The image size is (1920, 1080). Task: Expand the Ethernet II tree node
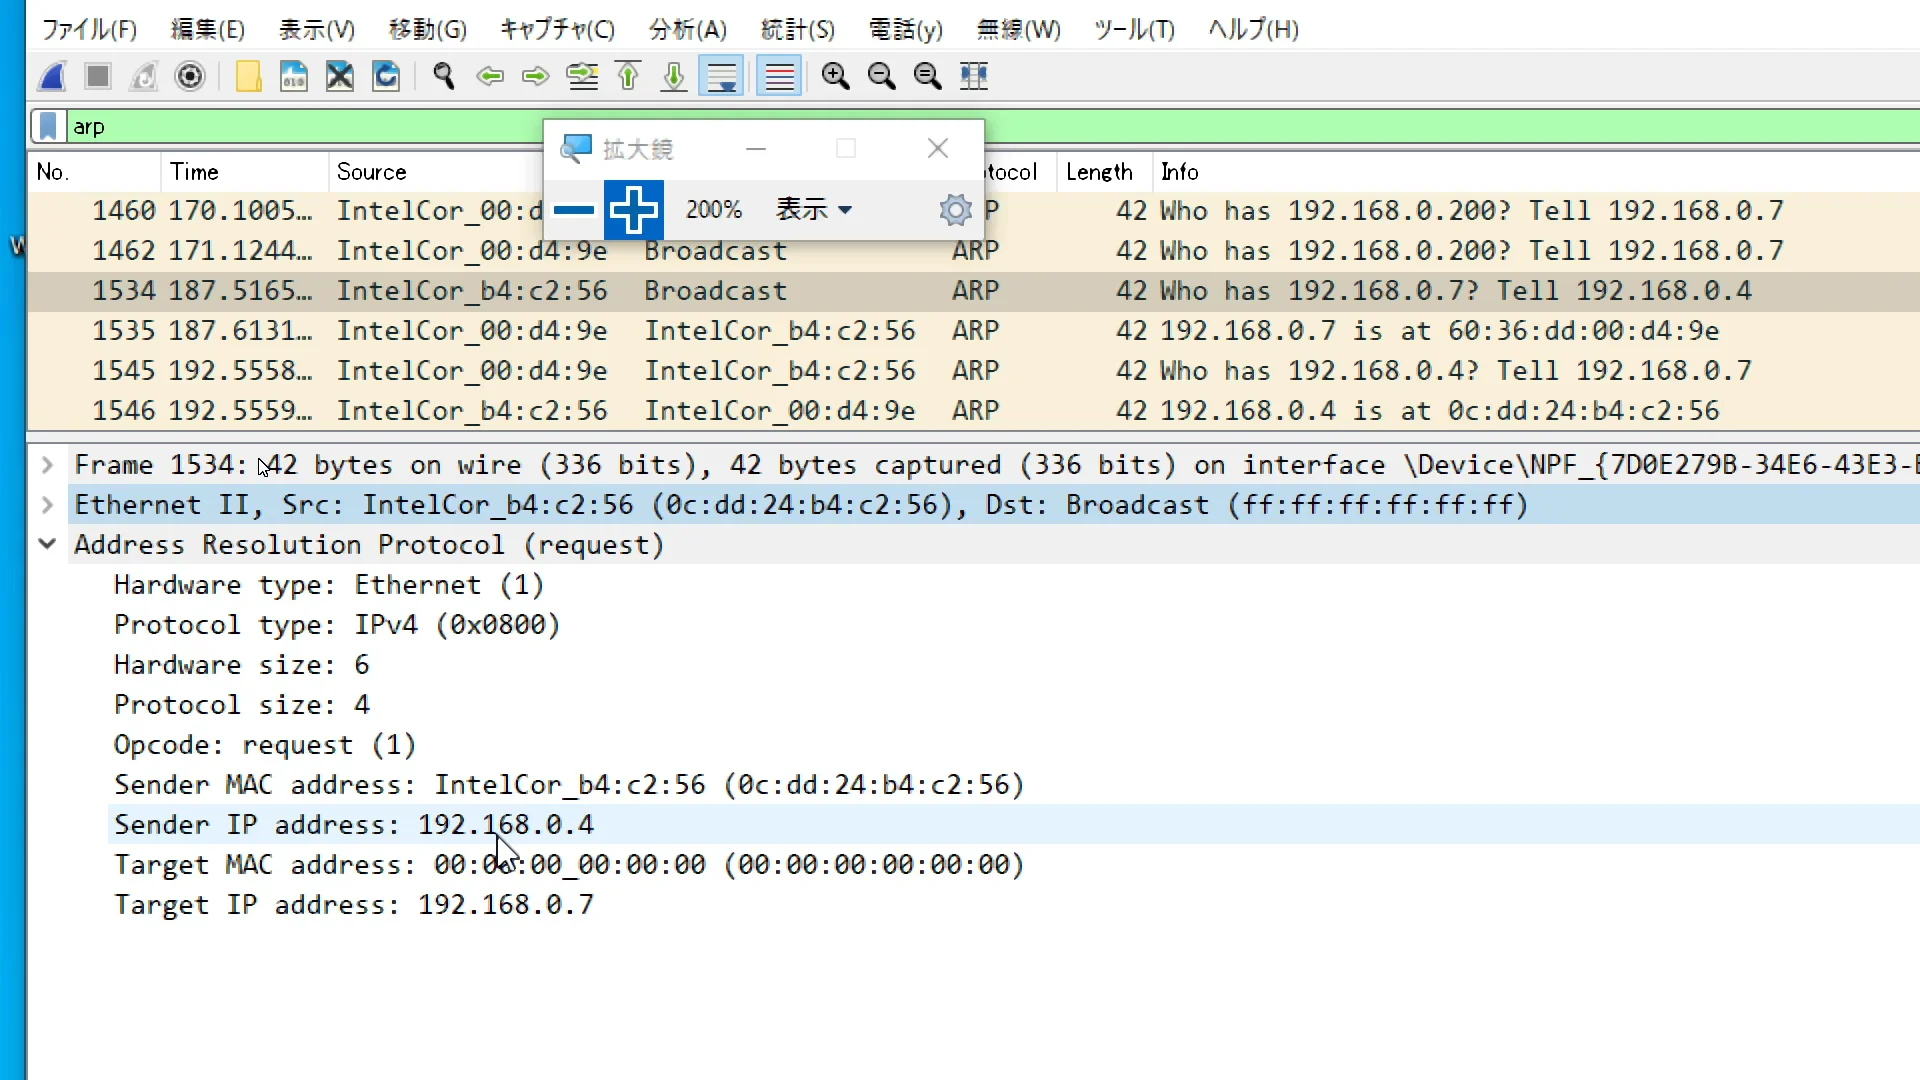(47, 505)
